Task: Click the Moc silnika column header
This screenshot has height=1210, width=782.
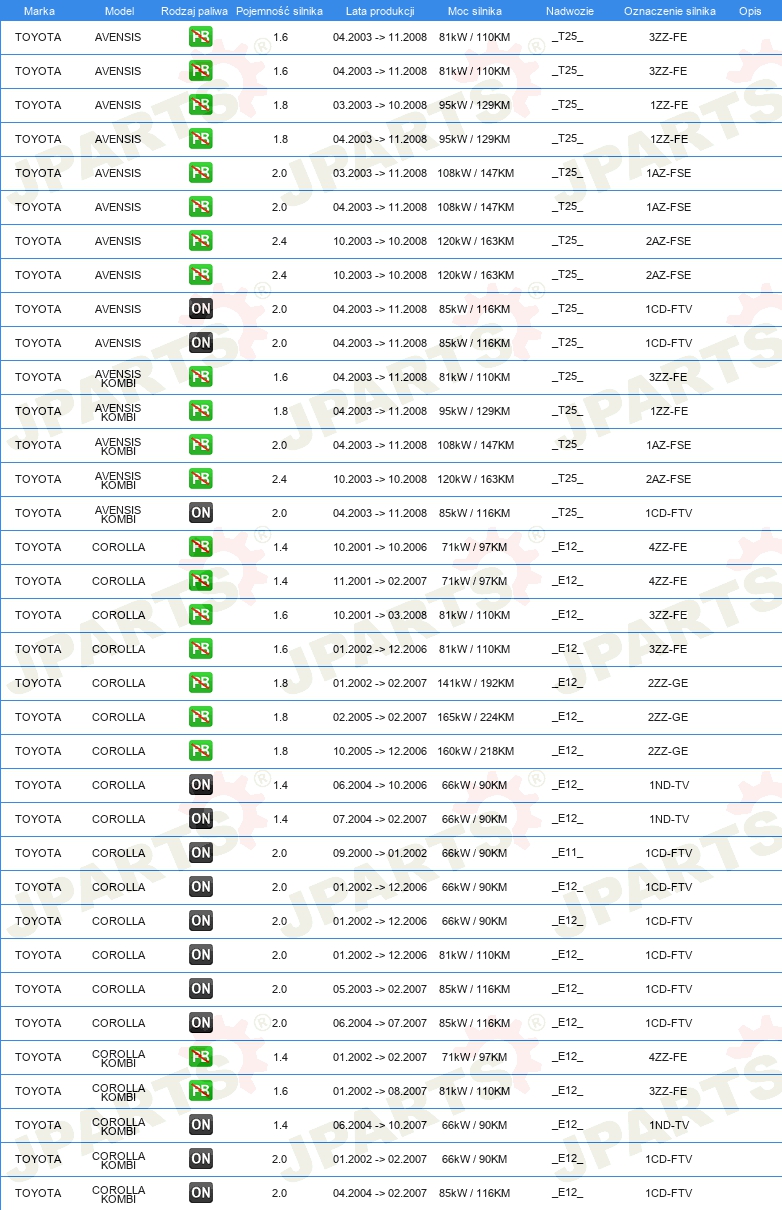Action: point(475,11)
